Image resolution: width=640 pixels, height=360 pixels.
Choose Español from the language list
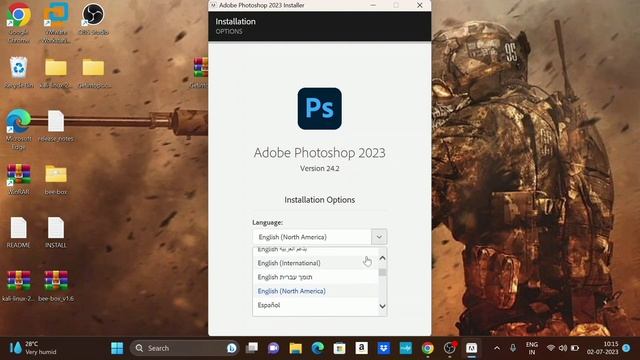[x=316, y=305]
